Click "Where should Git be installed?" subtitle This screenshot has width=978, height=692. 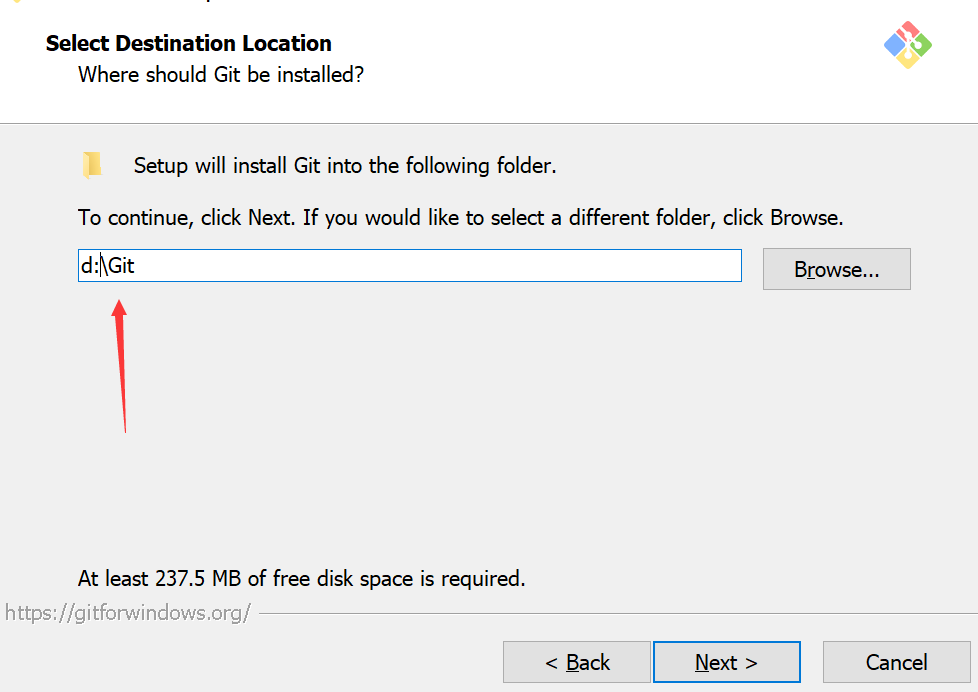click(x=221, y=74)
